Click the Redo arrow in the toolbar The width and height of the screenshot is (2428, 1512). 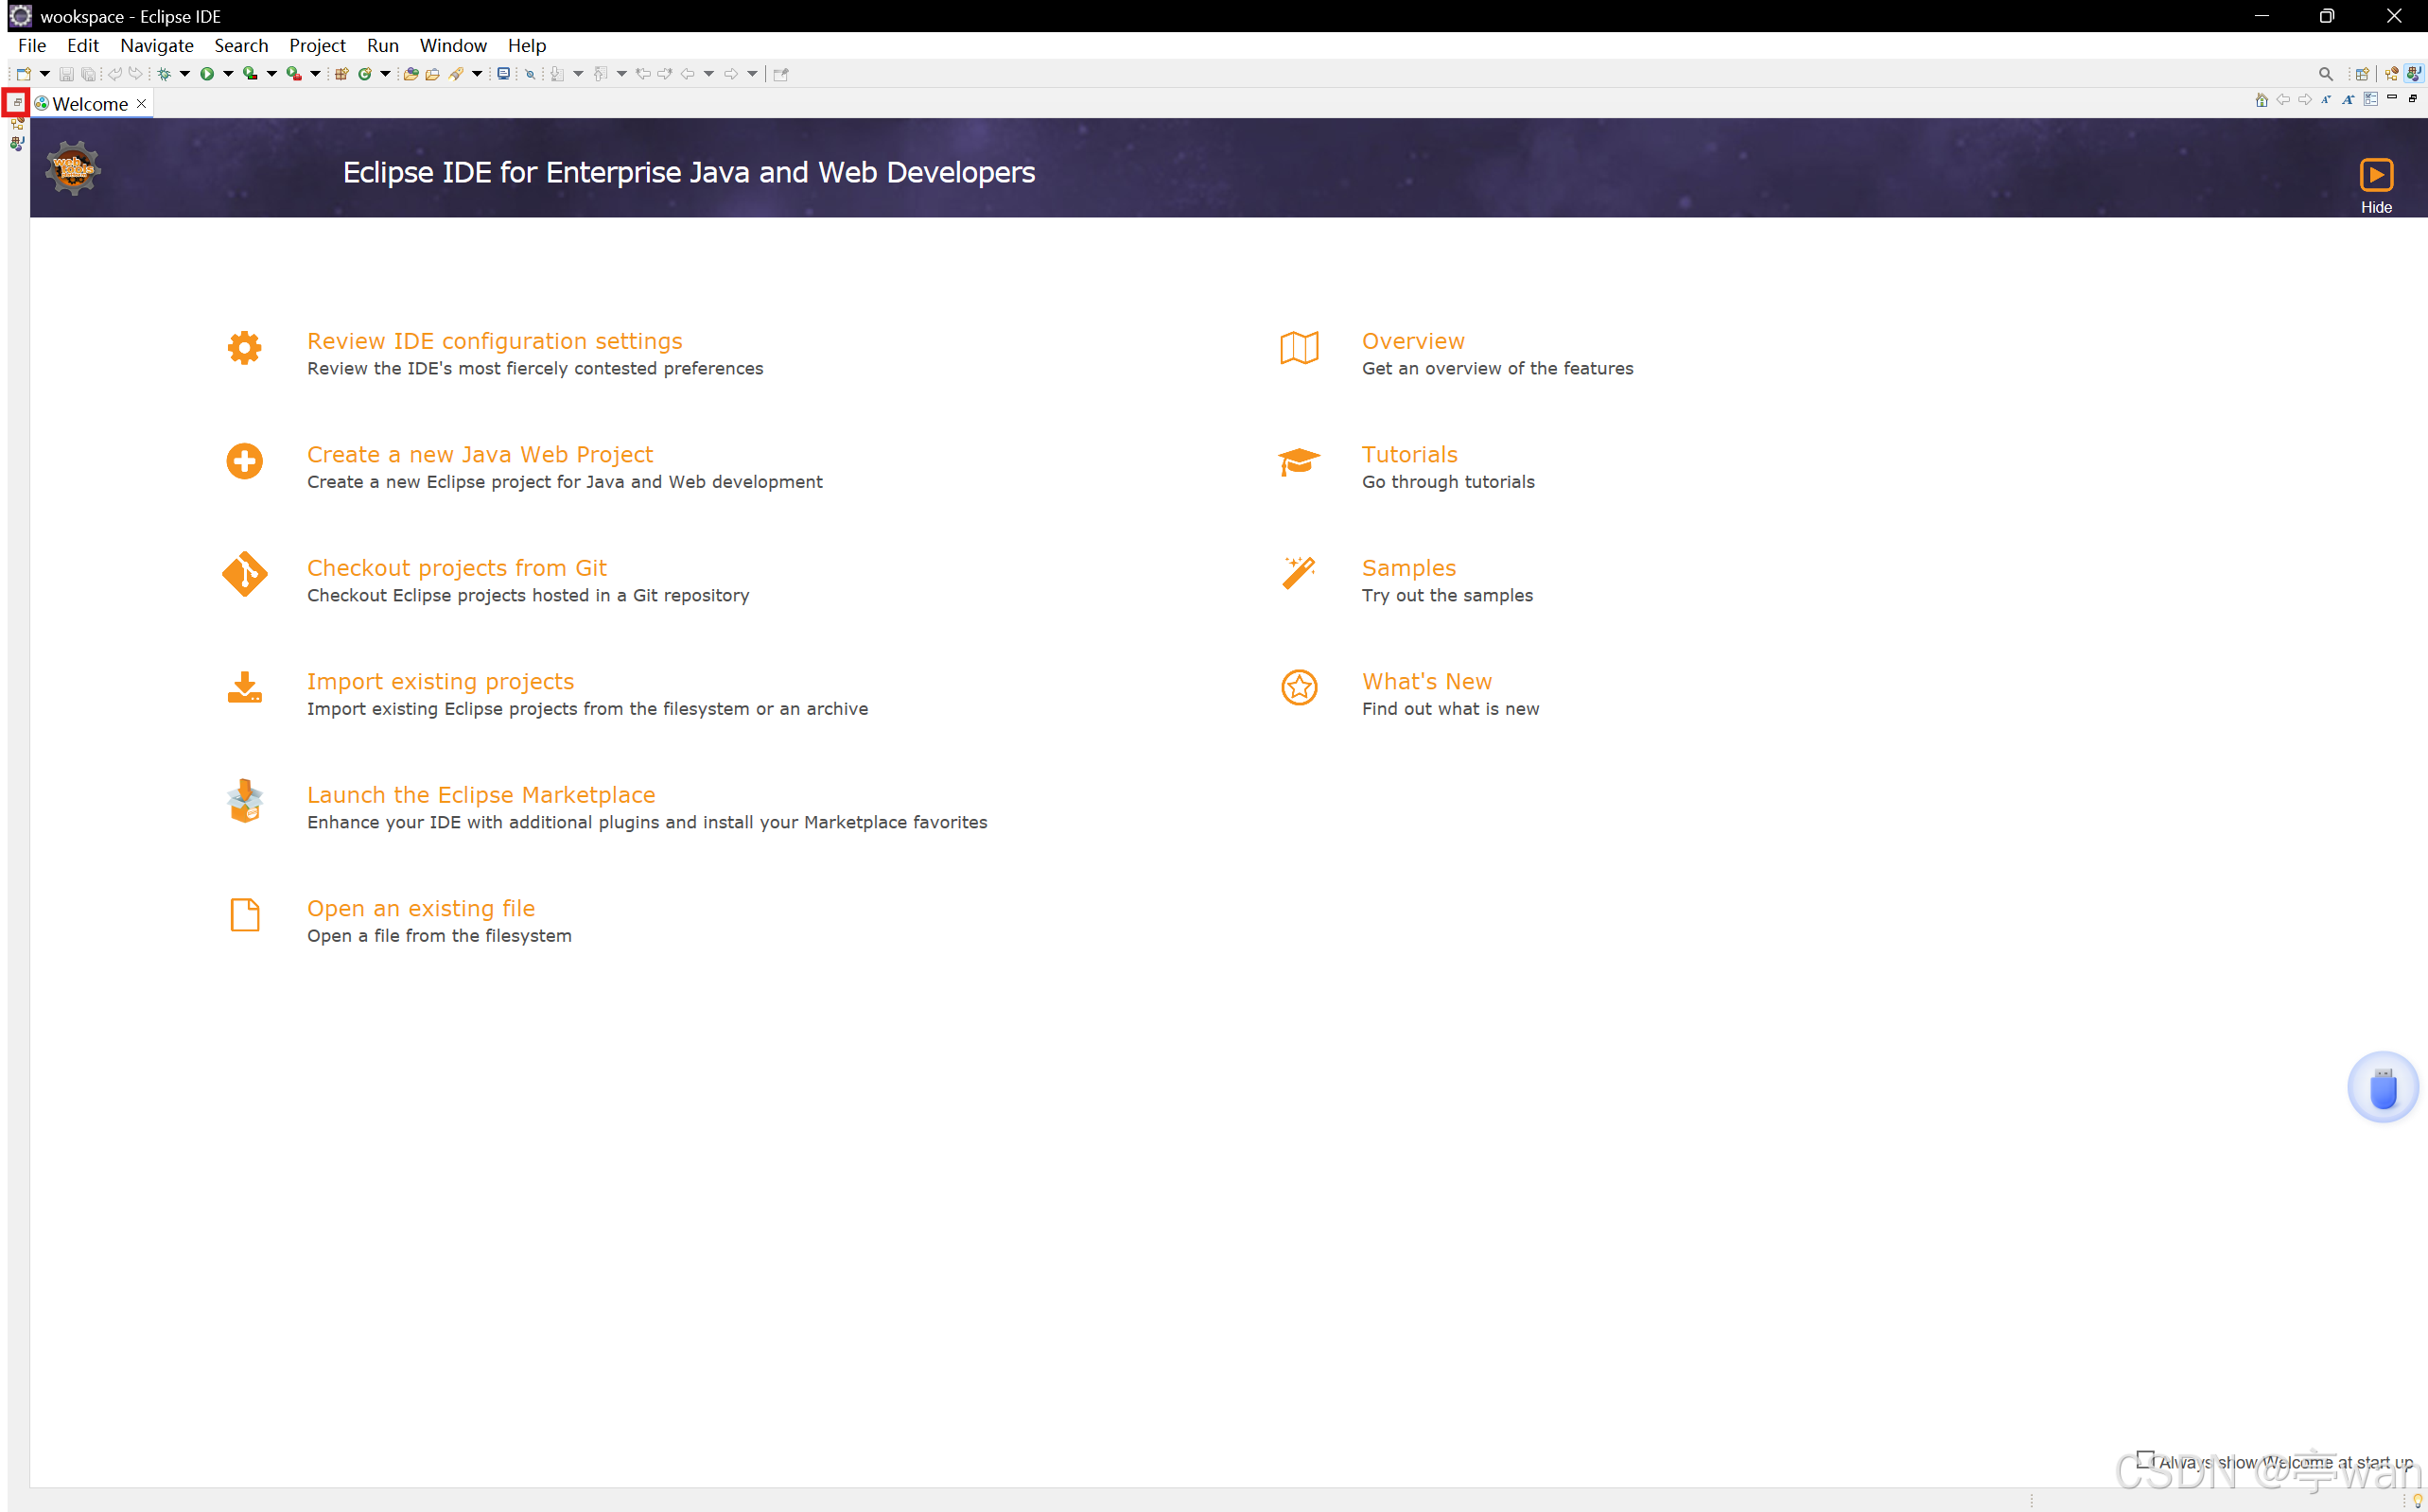pos(135,74)
